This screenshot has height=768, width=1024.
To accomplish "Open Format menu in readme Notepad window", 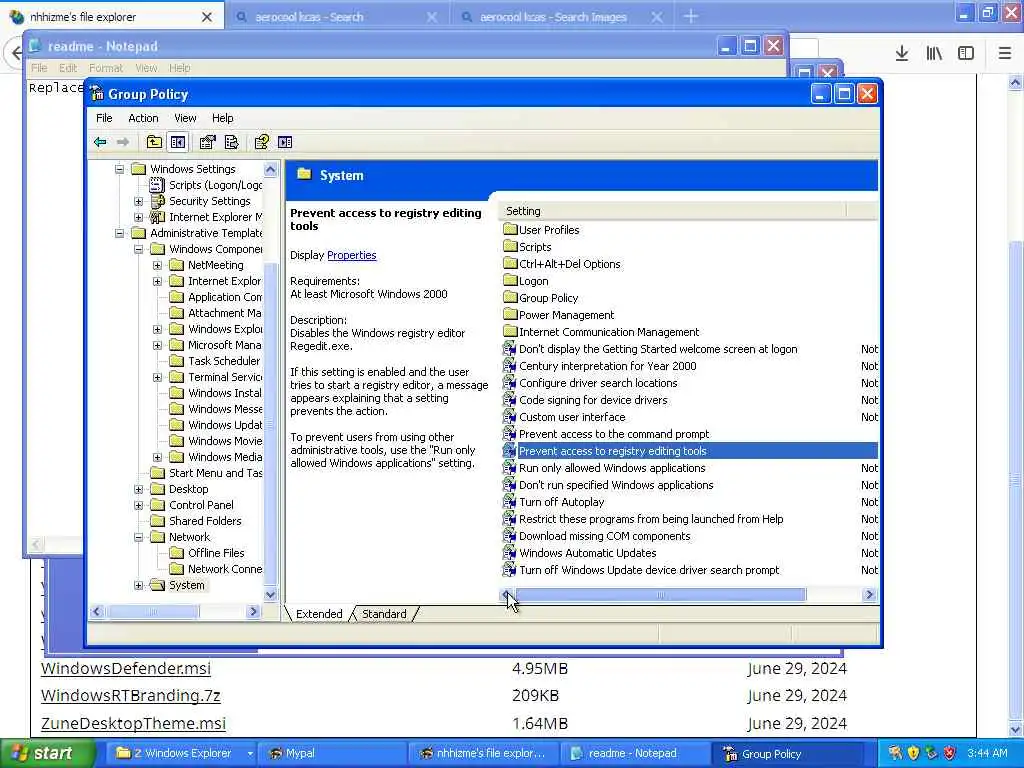I will [x=106, y=68].
